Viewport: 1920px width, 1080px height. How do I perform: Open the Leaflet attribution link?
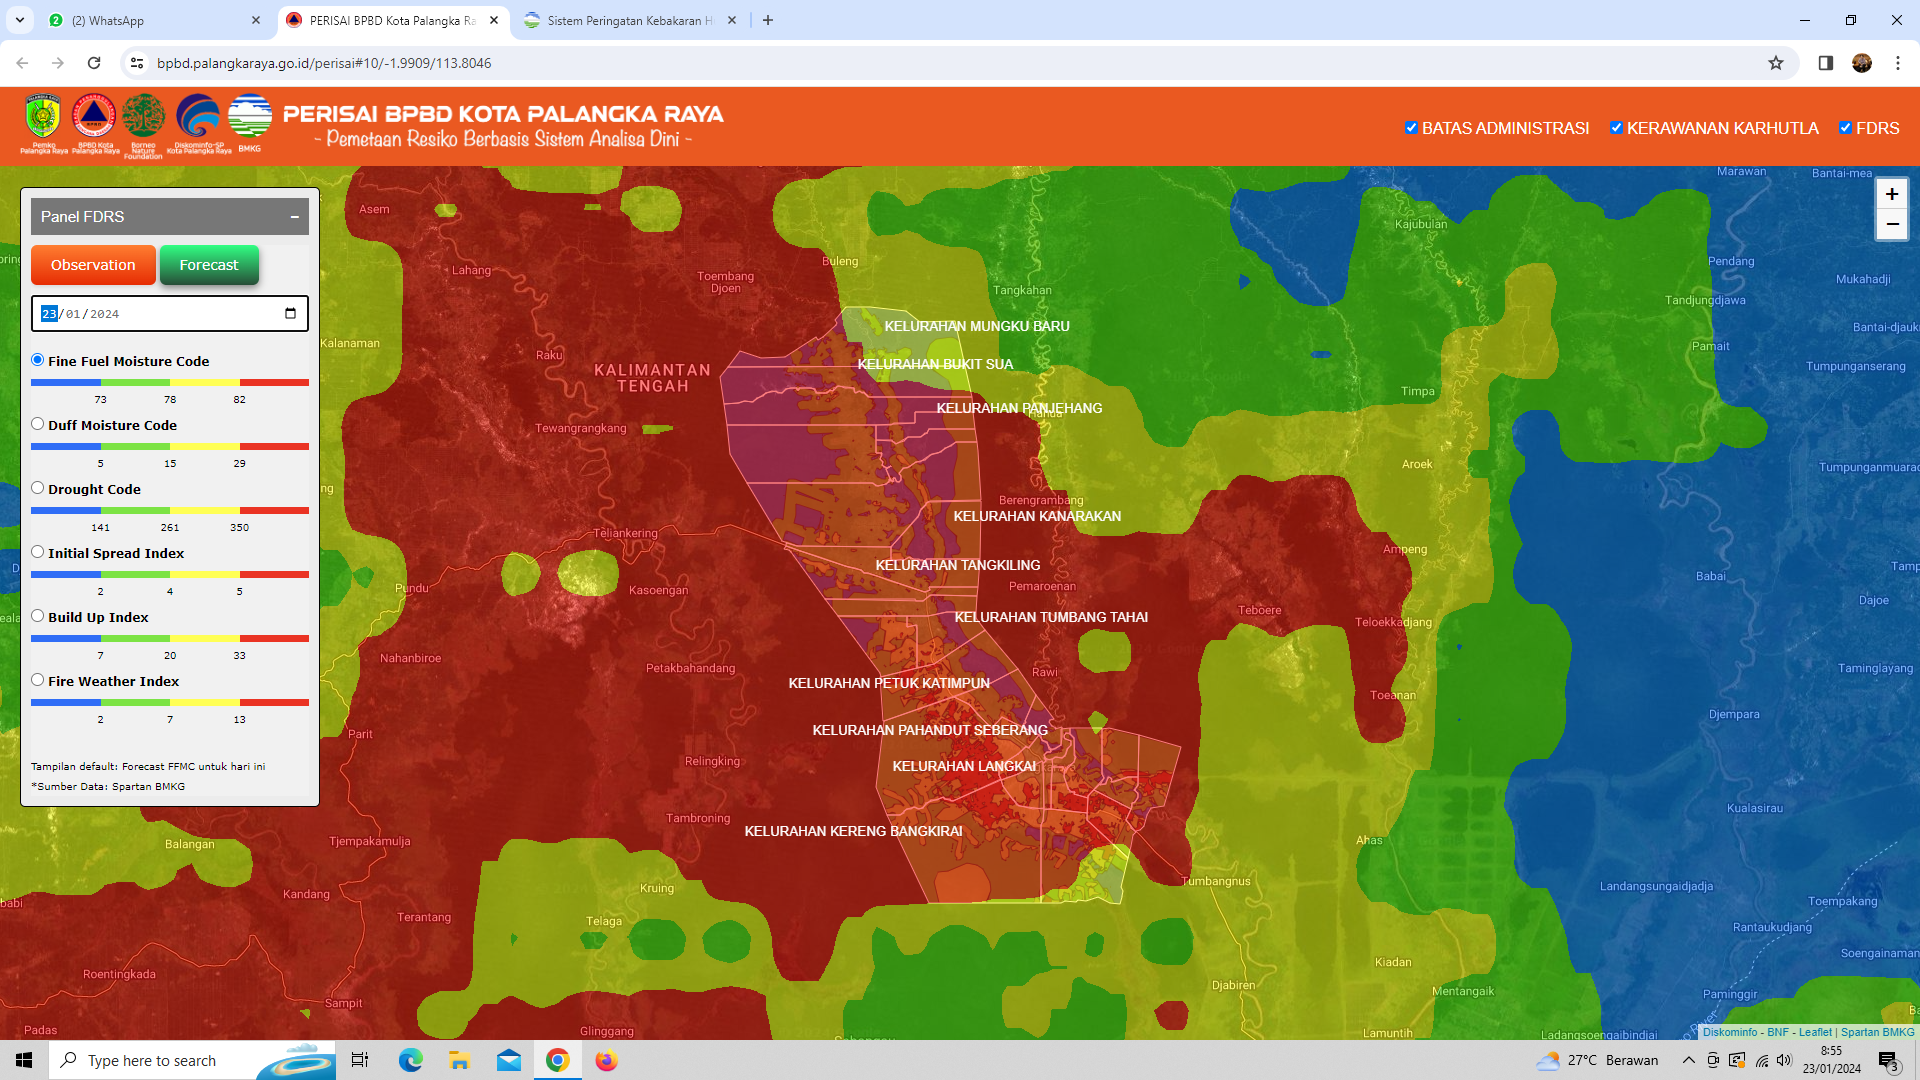[1815, 1032]
